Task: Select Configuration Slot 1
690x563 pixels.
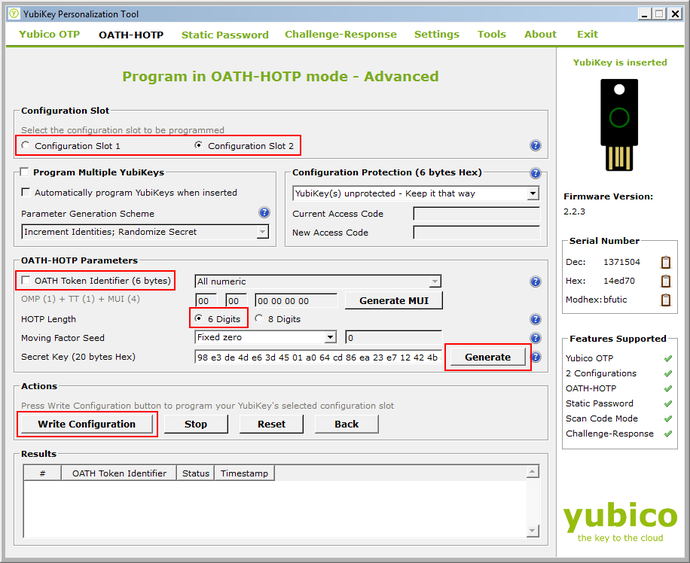Action: click(73, 146)
